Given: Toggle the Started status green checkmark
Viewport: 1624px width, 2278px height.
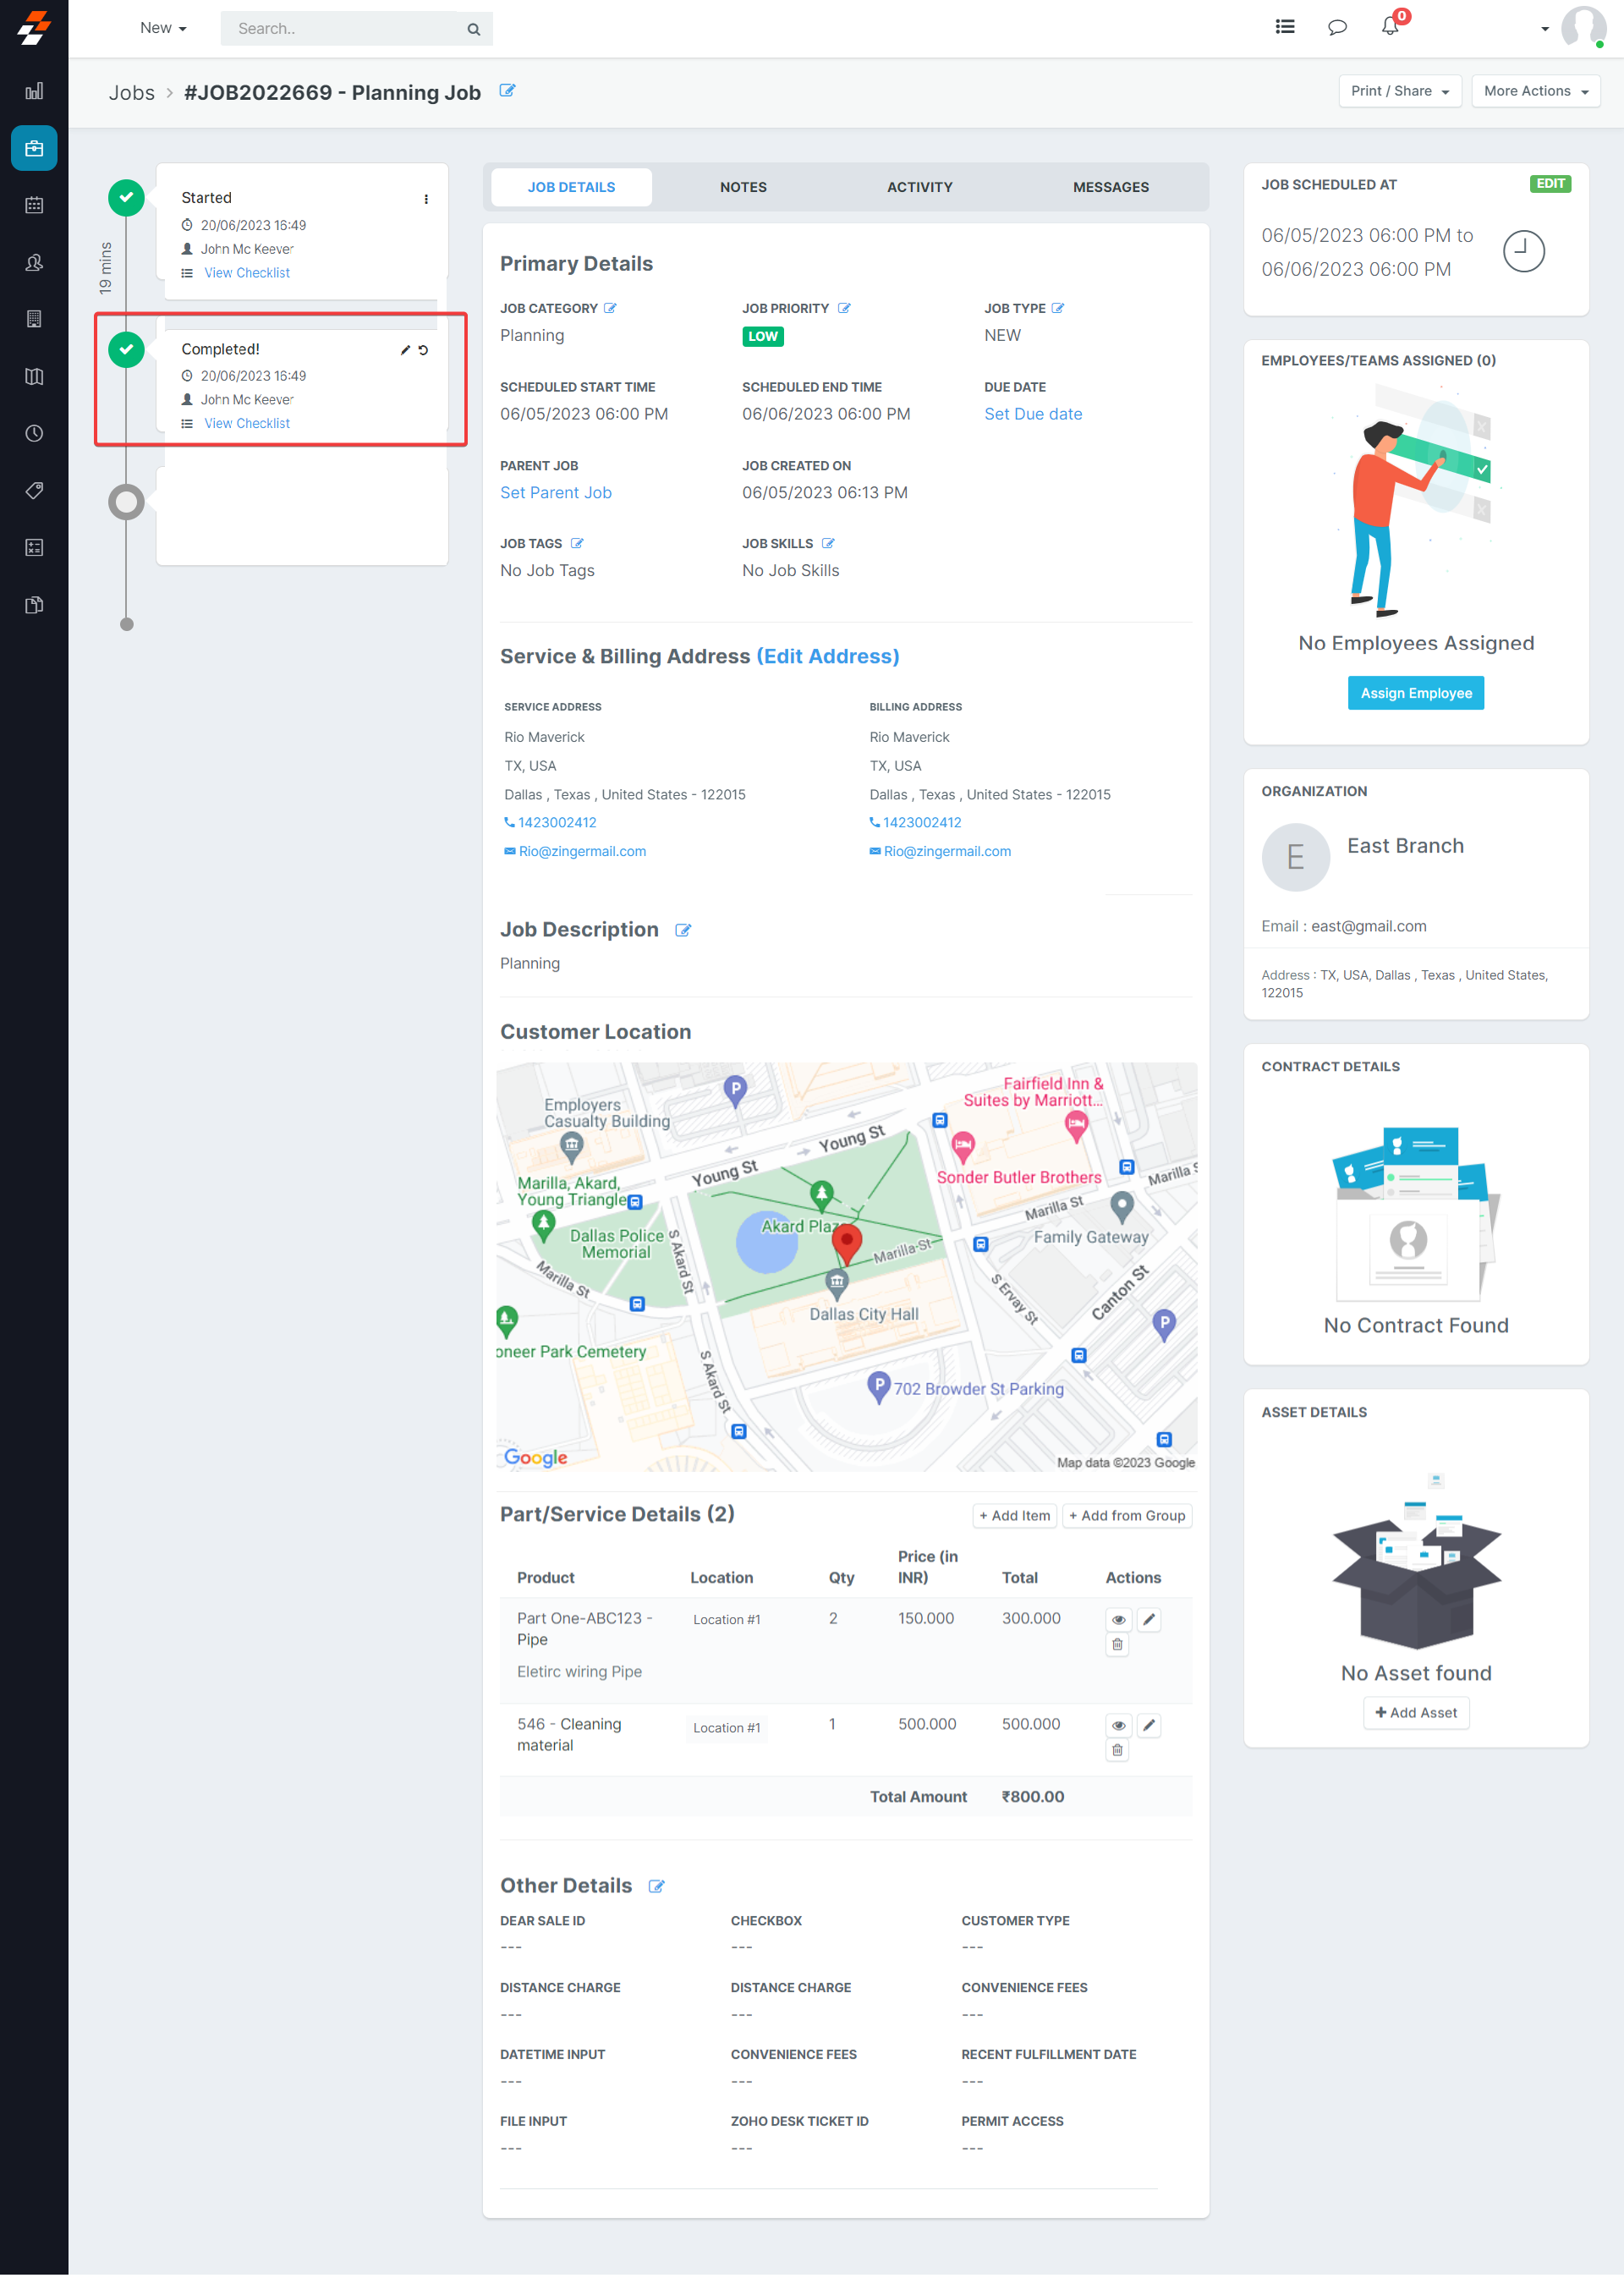Looking at the screenshot, I should click(x=126, y=198).
